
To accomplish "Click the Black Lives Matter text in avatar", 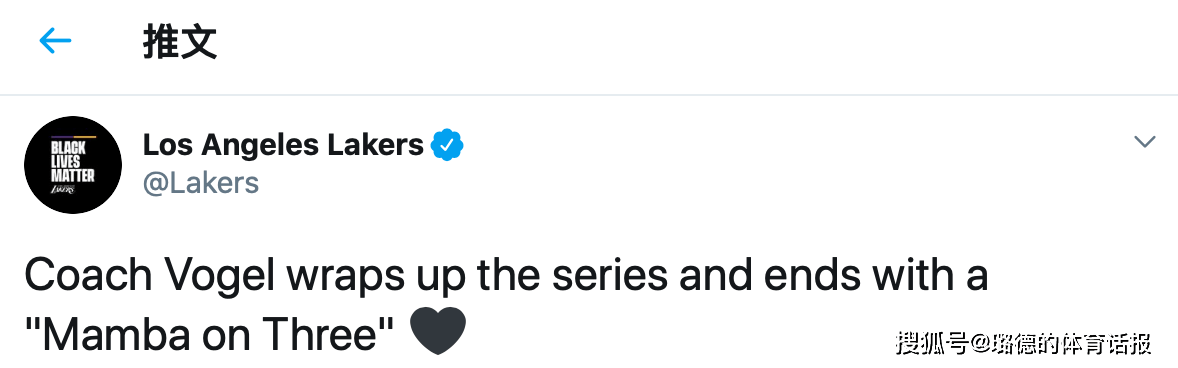I will (x=73, y=161).
